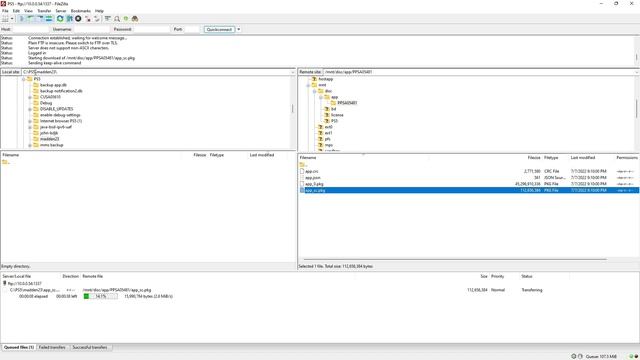Screen dimensions: 640x360
Task: Focus the Host input field
Action: 31,29
